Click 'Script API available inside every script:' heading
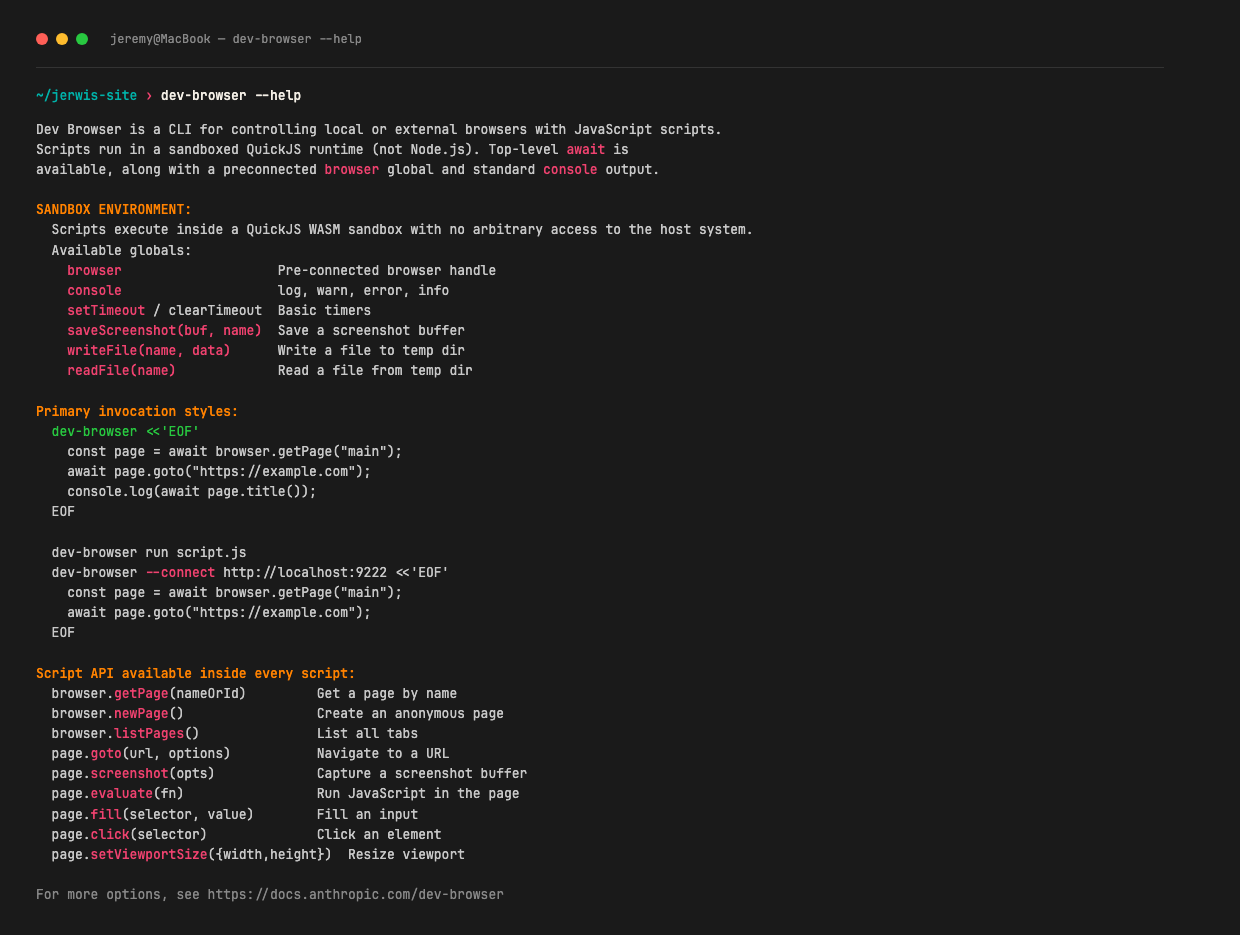 [196, 674]
